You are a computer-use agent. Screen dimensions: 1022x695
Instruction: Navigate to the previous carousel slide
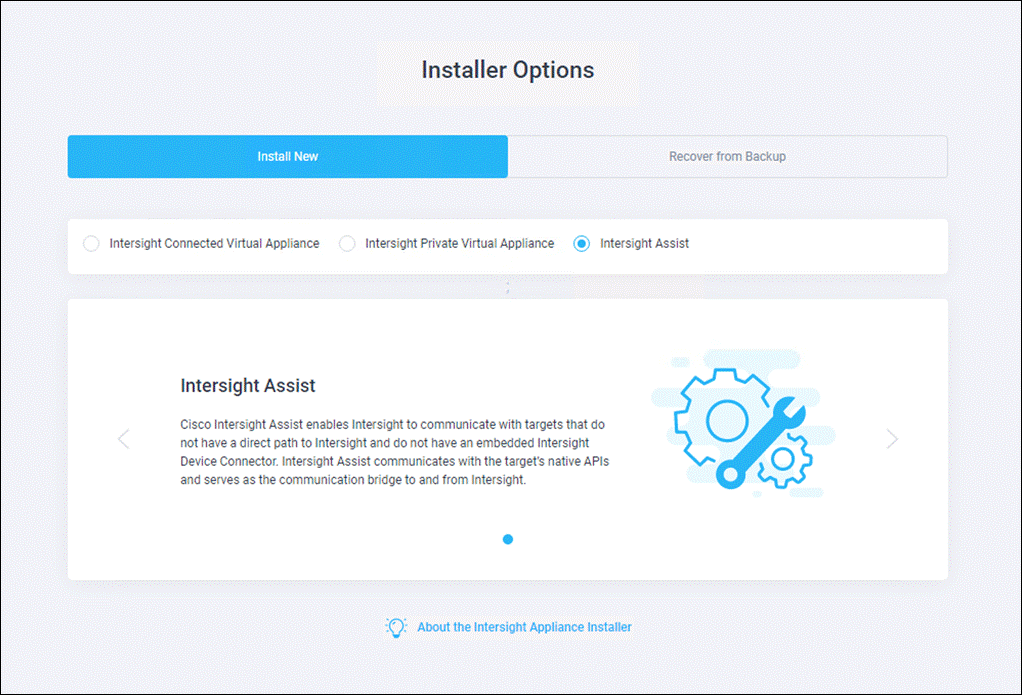(123, 438)
